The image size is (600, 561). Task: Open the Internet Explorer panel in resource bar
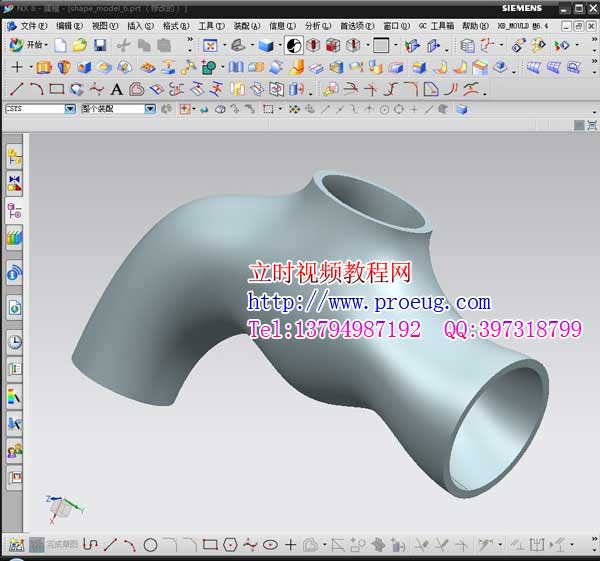click(15, 308)
